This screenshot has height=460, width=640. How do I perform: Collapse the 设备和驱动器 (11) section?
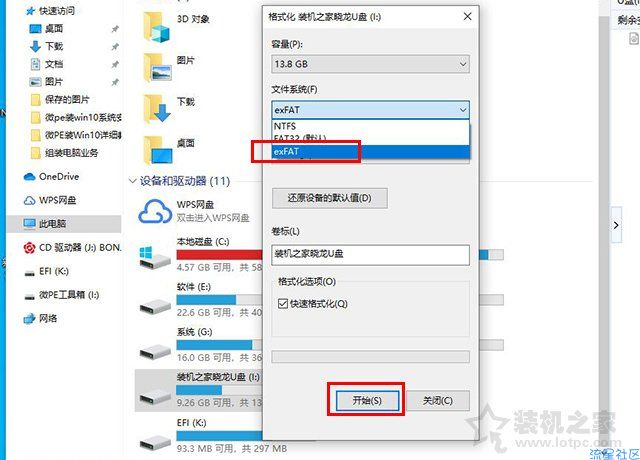tap(132, 180)
